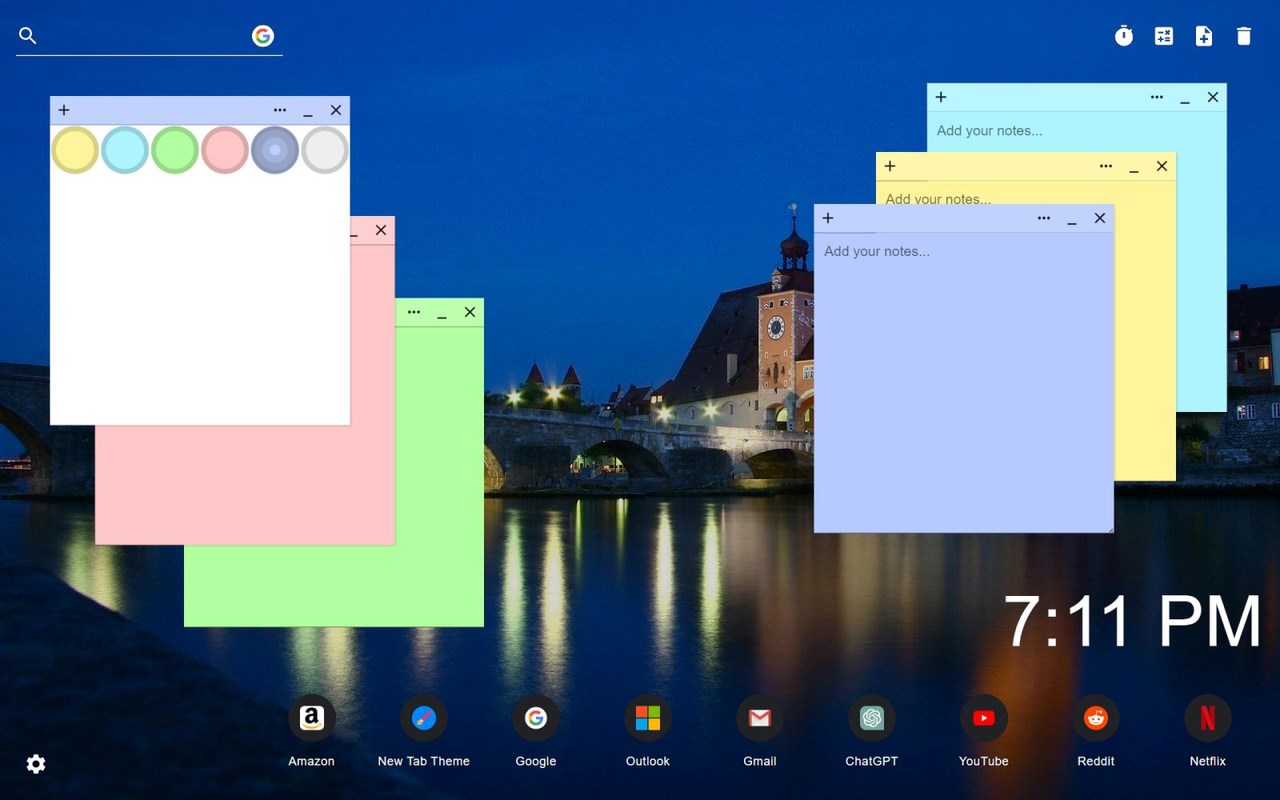Select the pink note color swatch
This screenshot has width=1280, height=800.
coord(225,150)
